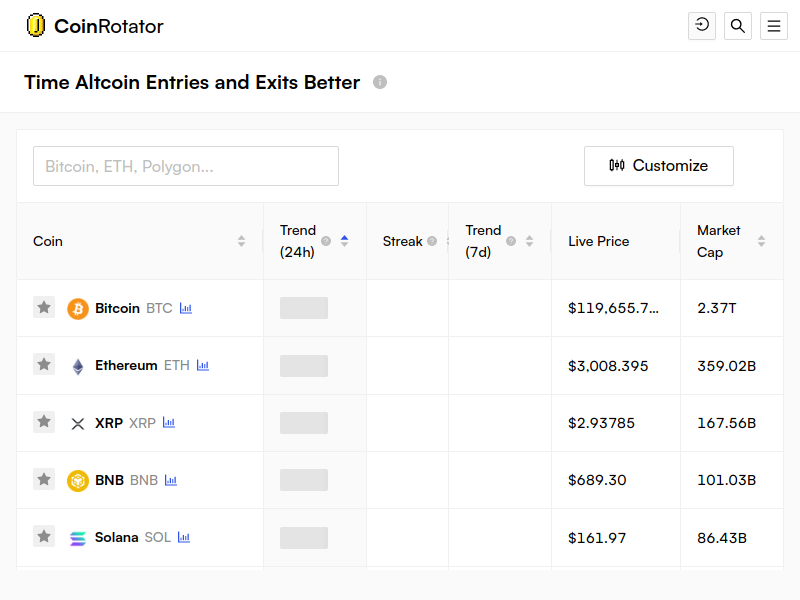The height and width of the screenshot is (600, 800).
Task: Sort by Coin column arrows
Action: click(x=241, y=241)
